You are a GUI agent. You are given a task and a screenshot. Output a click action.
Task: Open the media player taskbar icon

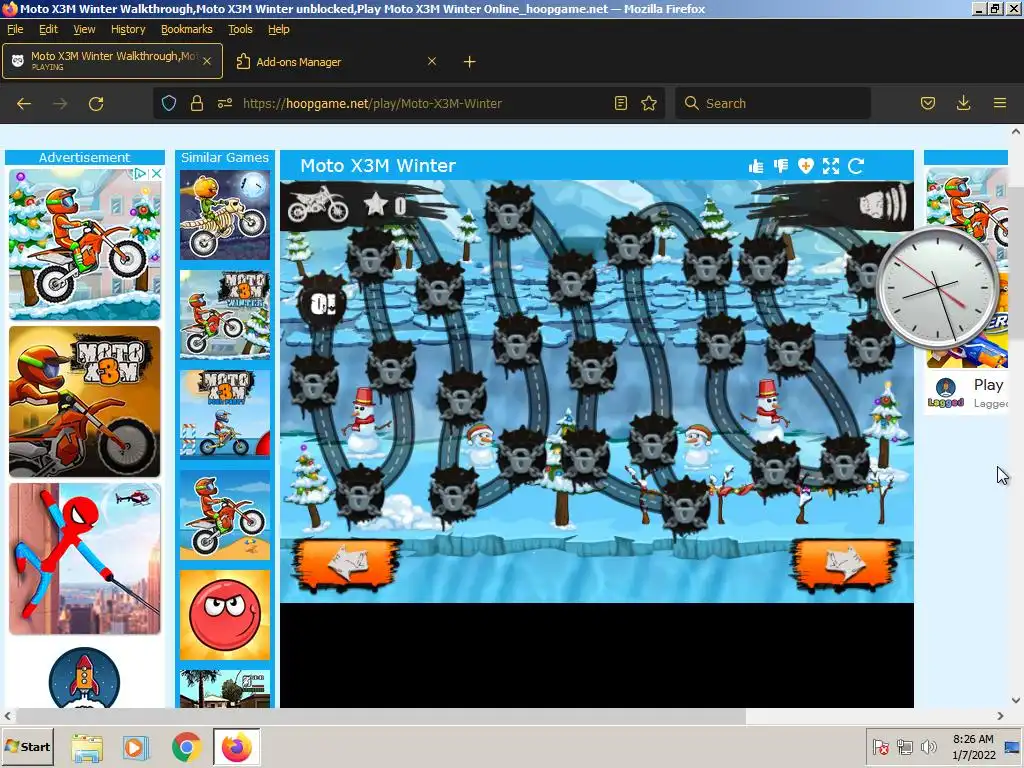(x=136, y=747)
